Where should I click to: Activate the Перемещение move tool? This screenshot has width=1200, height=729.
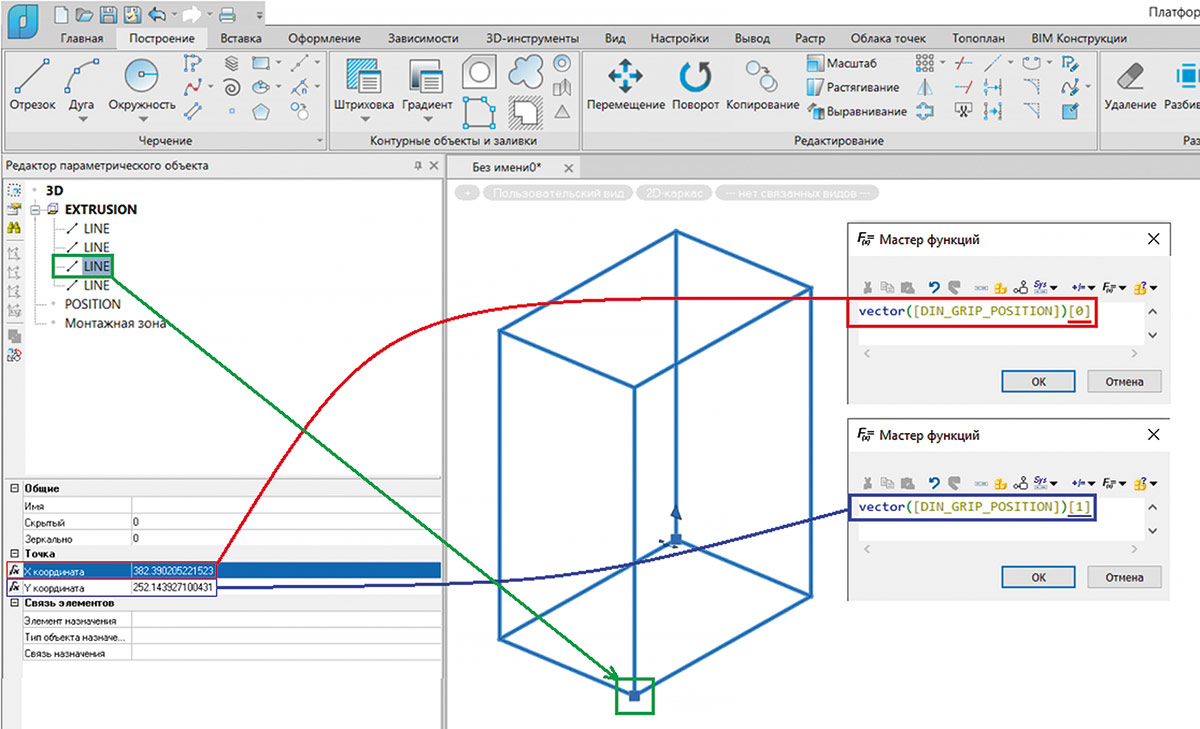tap(626, 84)
